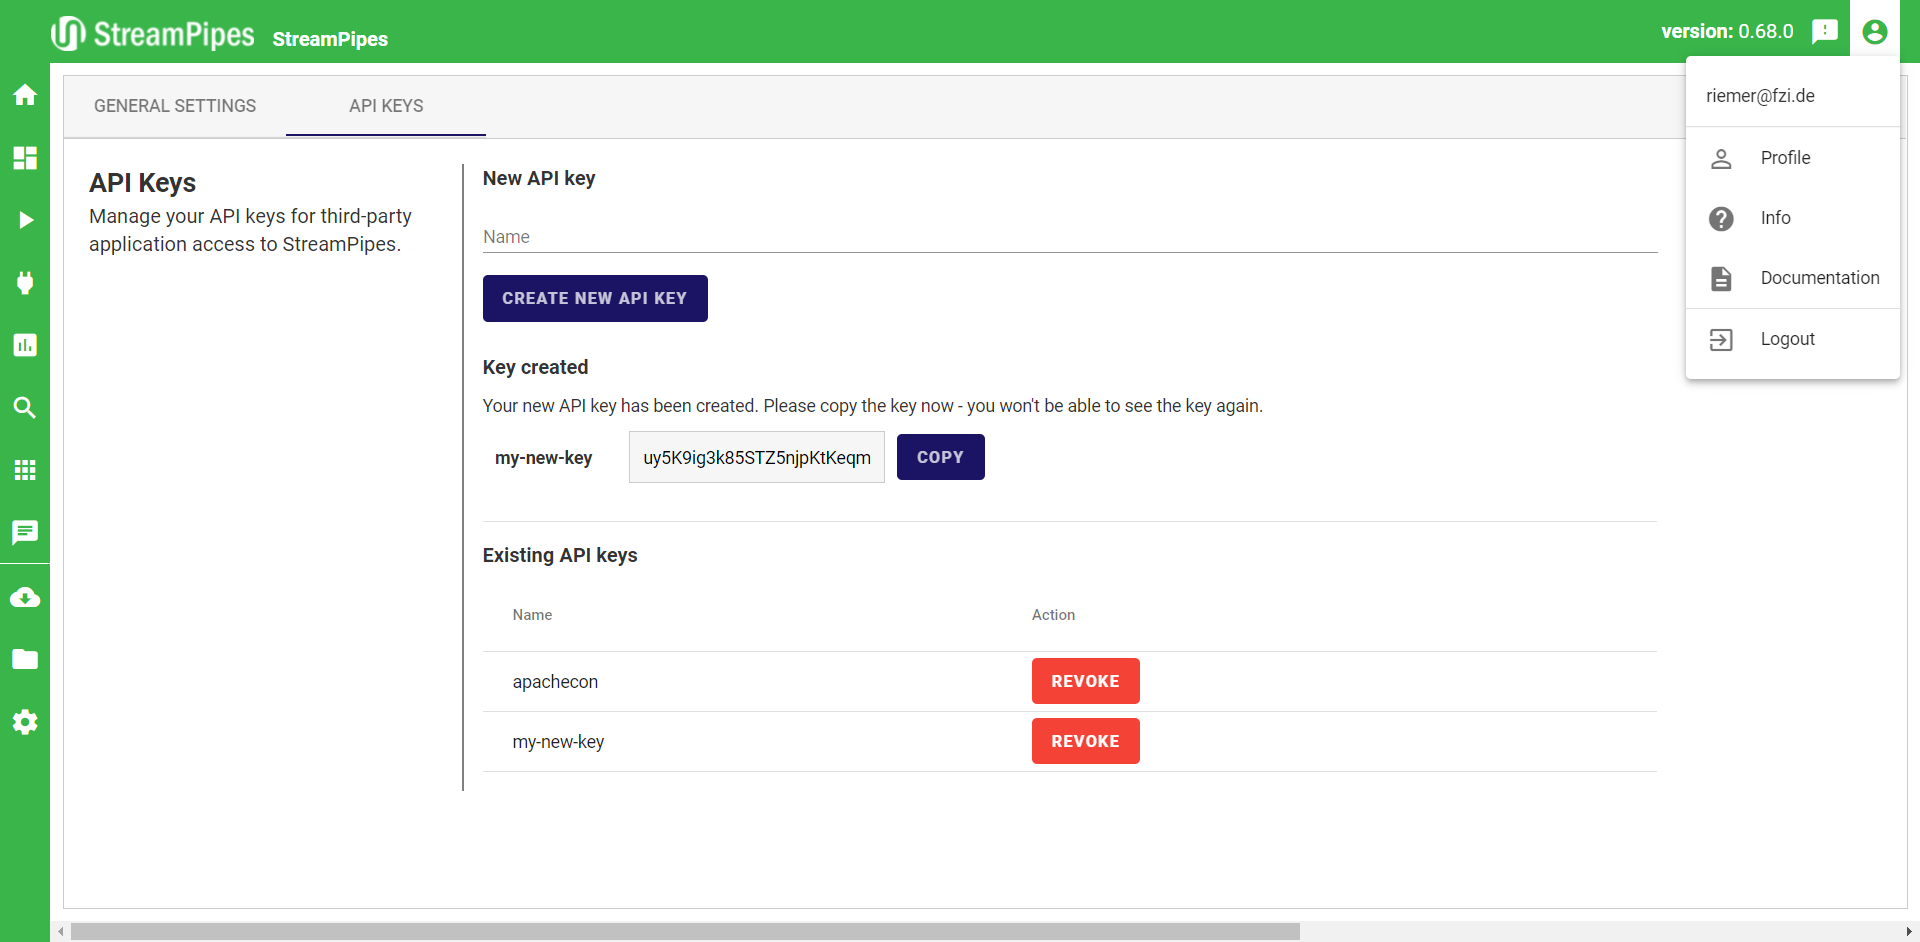This screenshot has height=942, width=1920.
Task: Open the Dashboard icon in sidebar
Action: tap(25, 158)
